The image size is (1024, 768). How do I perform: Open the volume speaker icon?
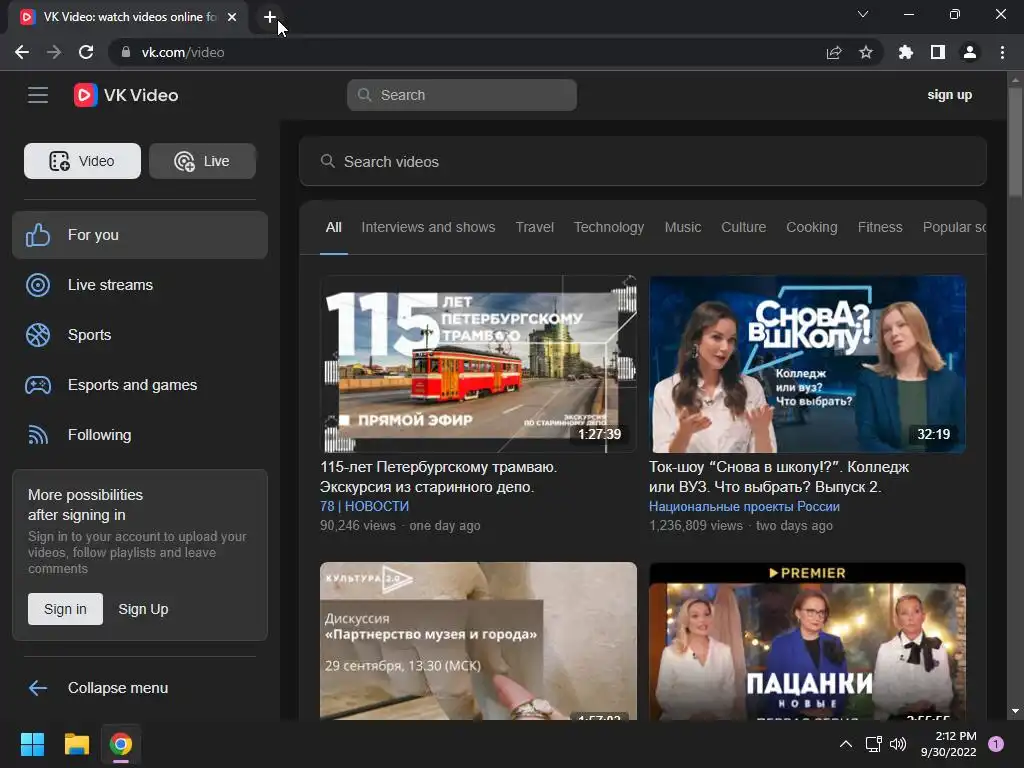[898, 744]
